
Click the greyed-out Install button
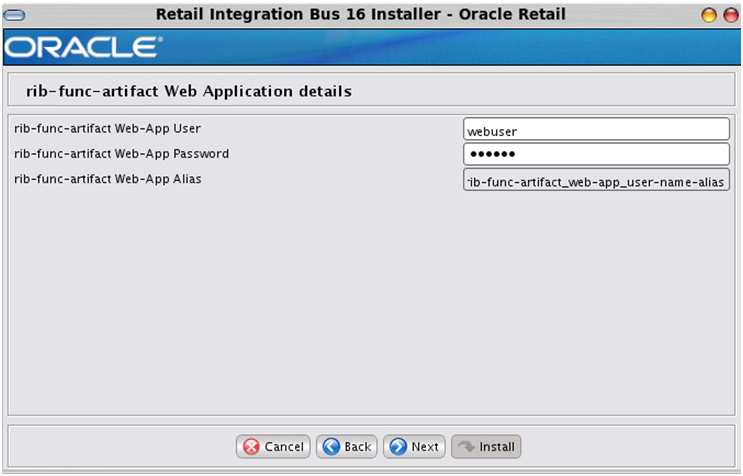(x=486, y=446)
